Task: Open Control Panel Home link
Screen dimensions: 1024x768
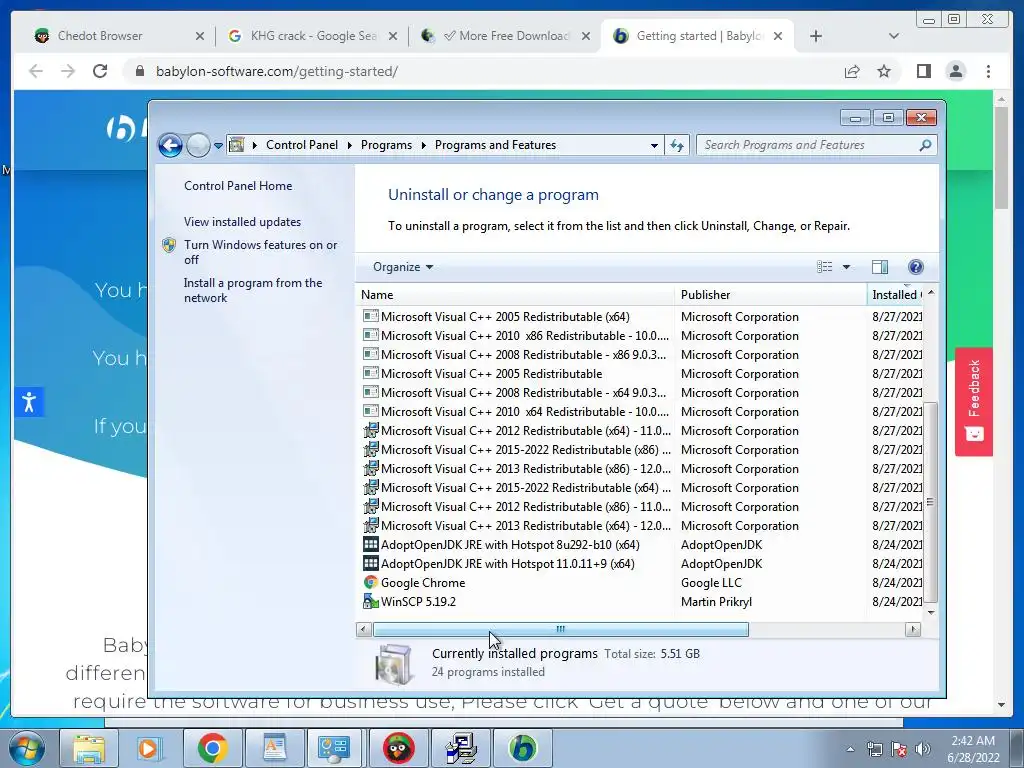Action: (238, 185)
